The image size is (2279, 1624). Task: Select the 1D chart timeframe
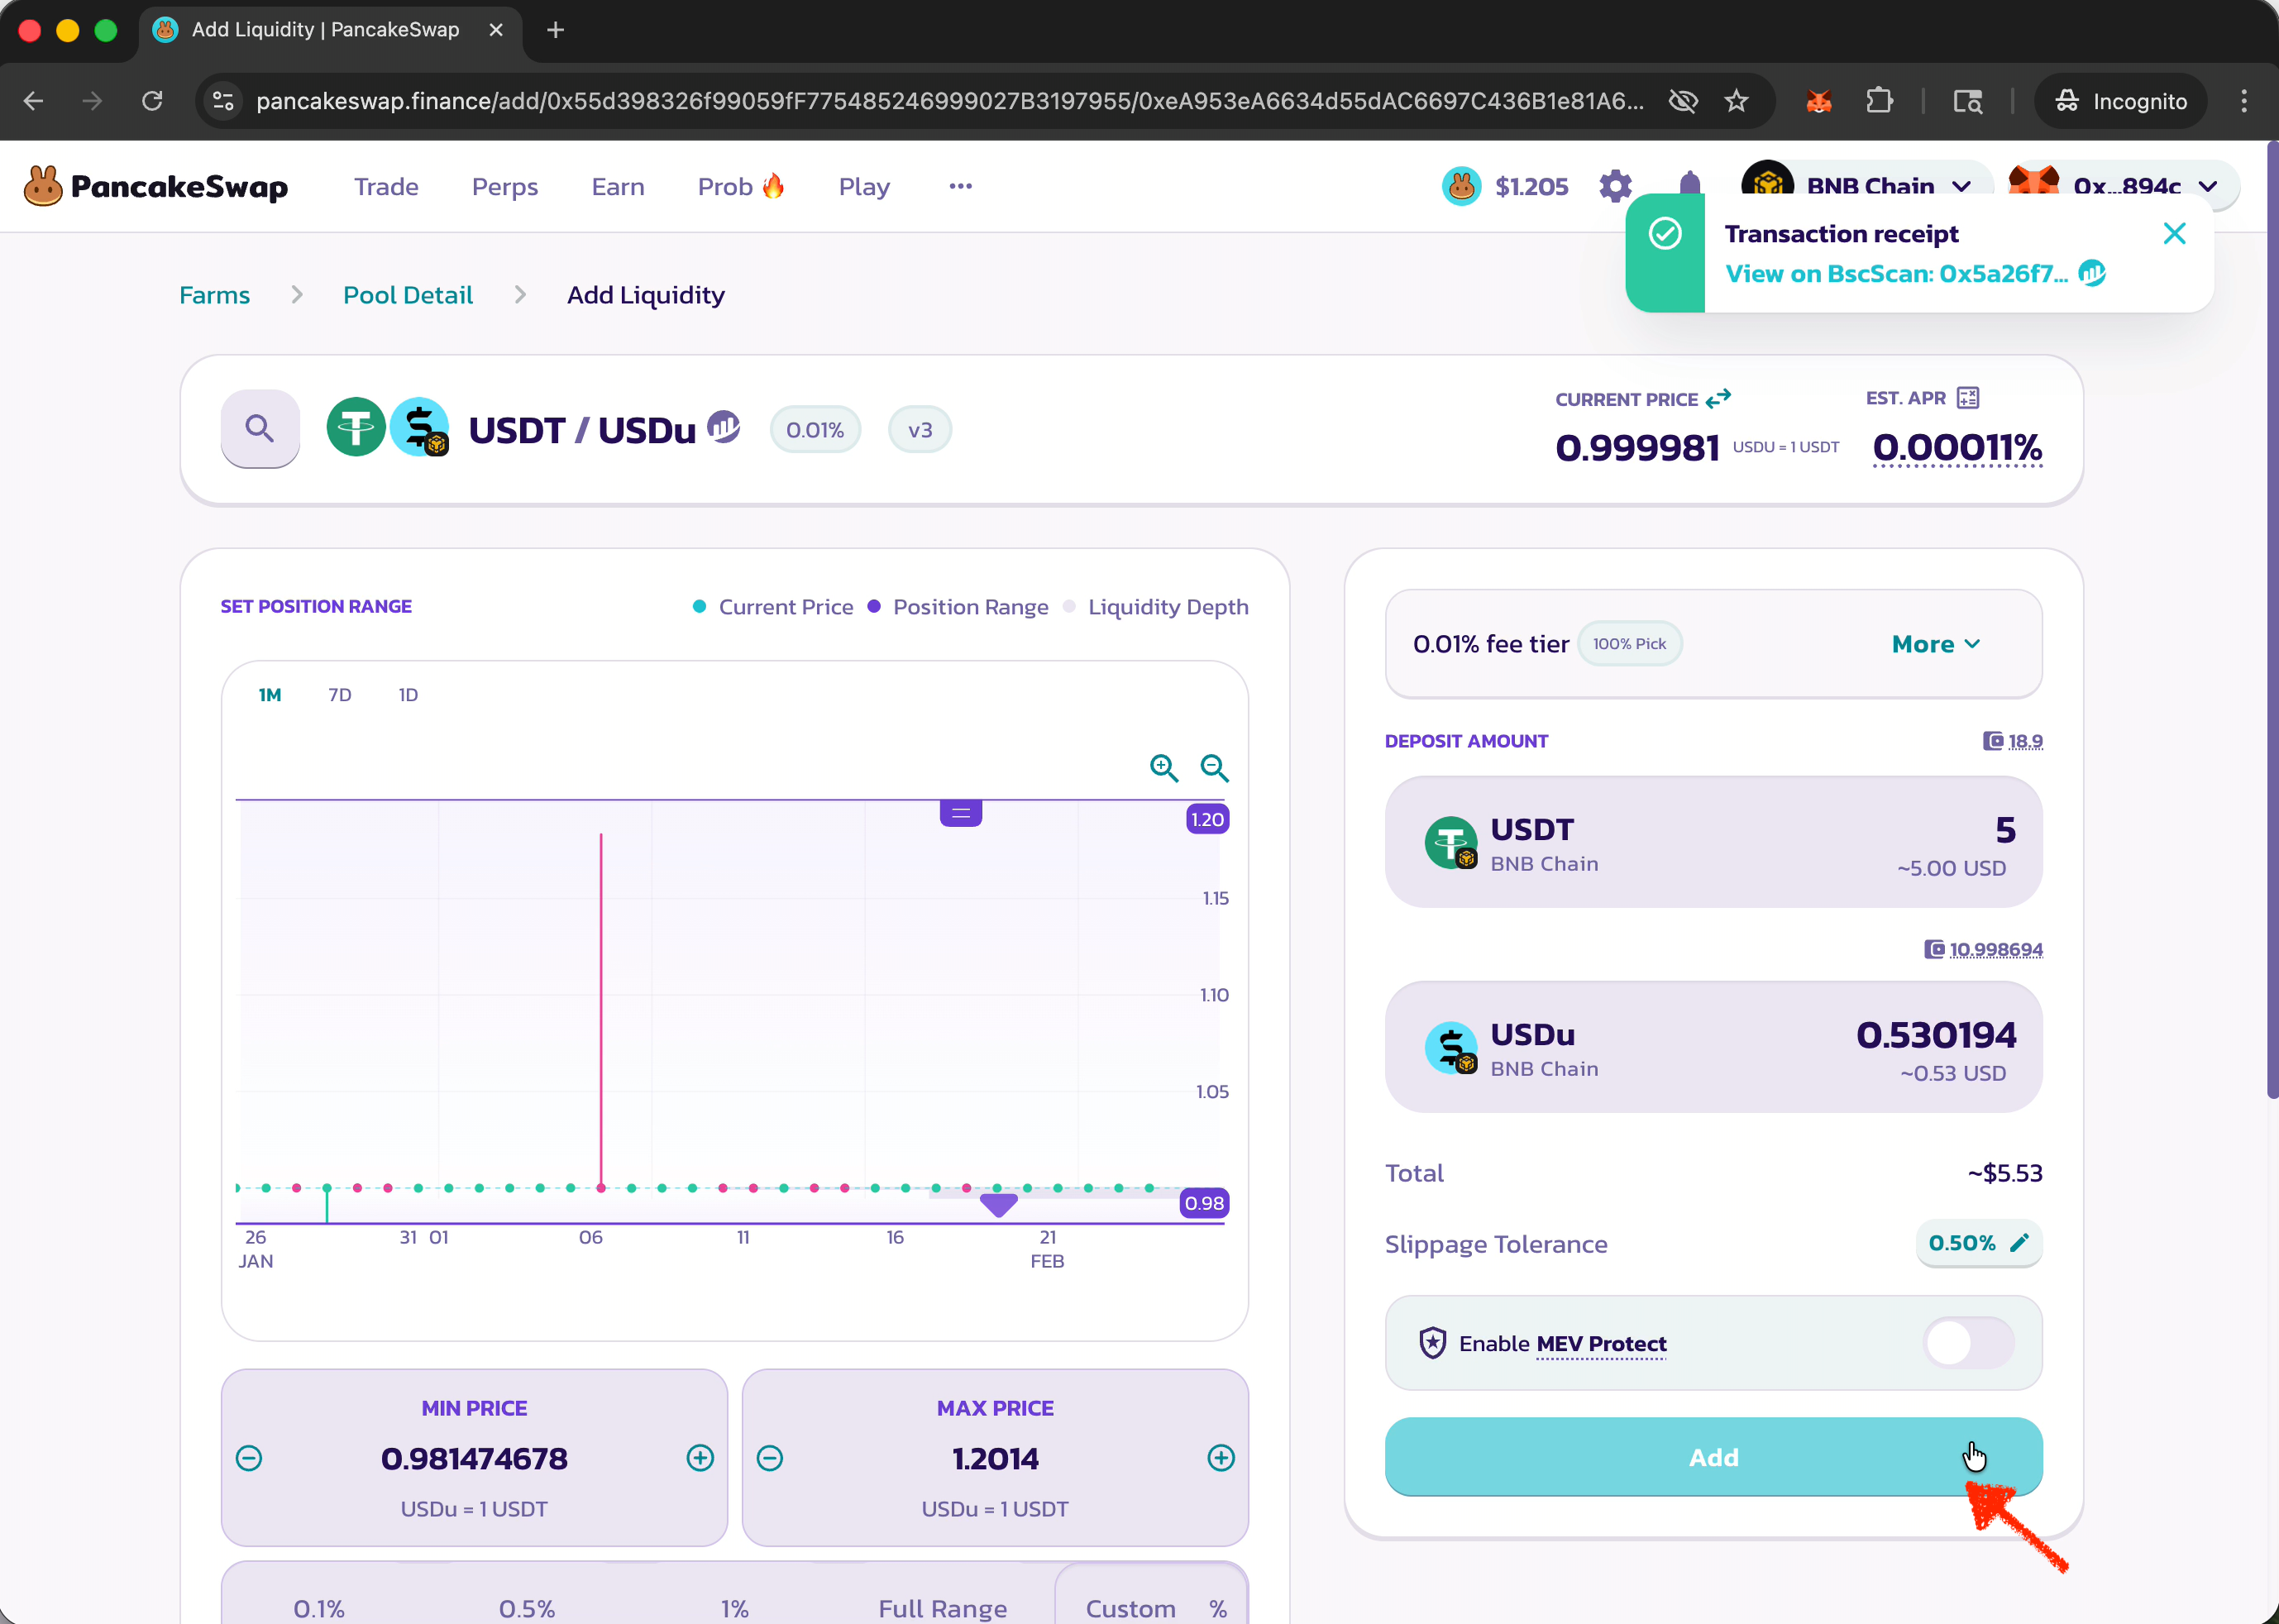tap(408, 695)
